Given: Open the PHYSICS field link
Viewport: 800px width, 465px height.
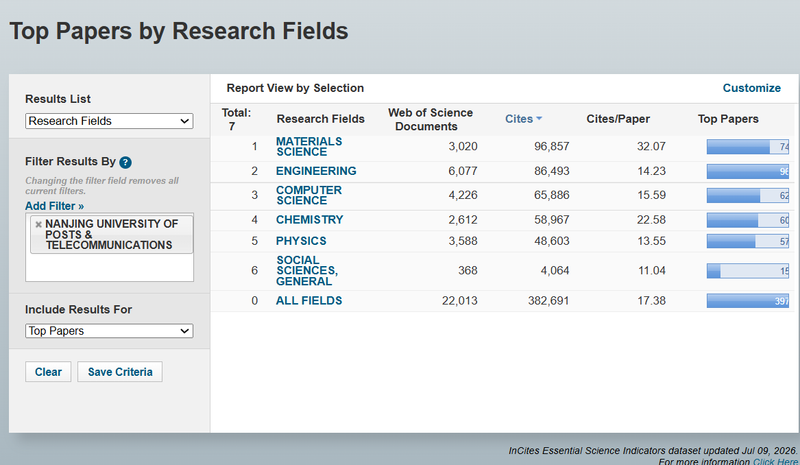Looking at the screenshot, I should pyautogui.click(x=301, y=241).
